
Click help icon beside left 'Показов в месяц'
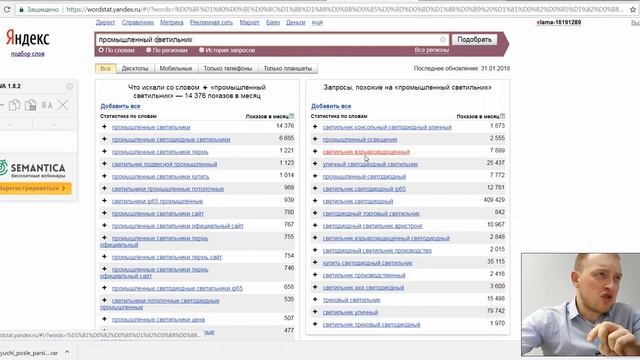point(291,116)
